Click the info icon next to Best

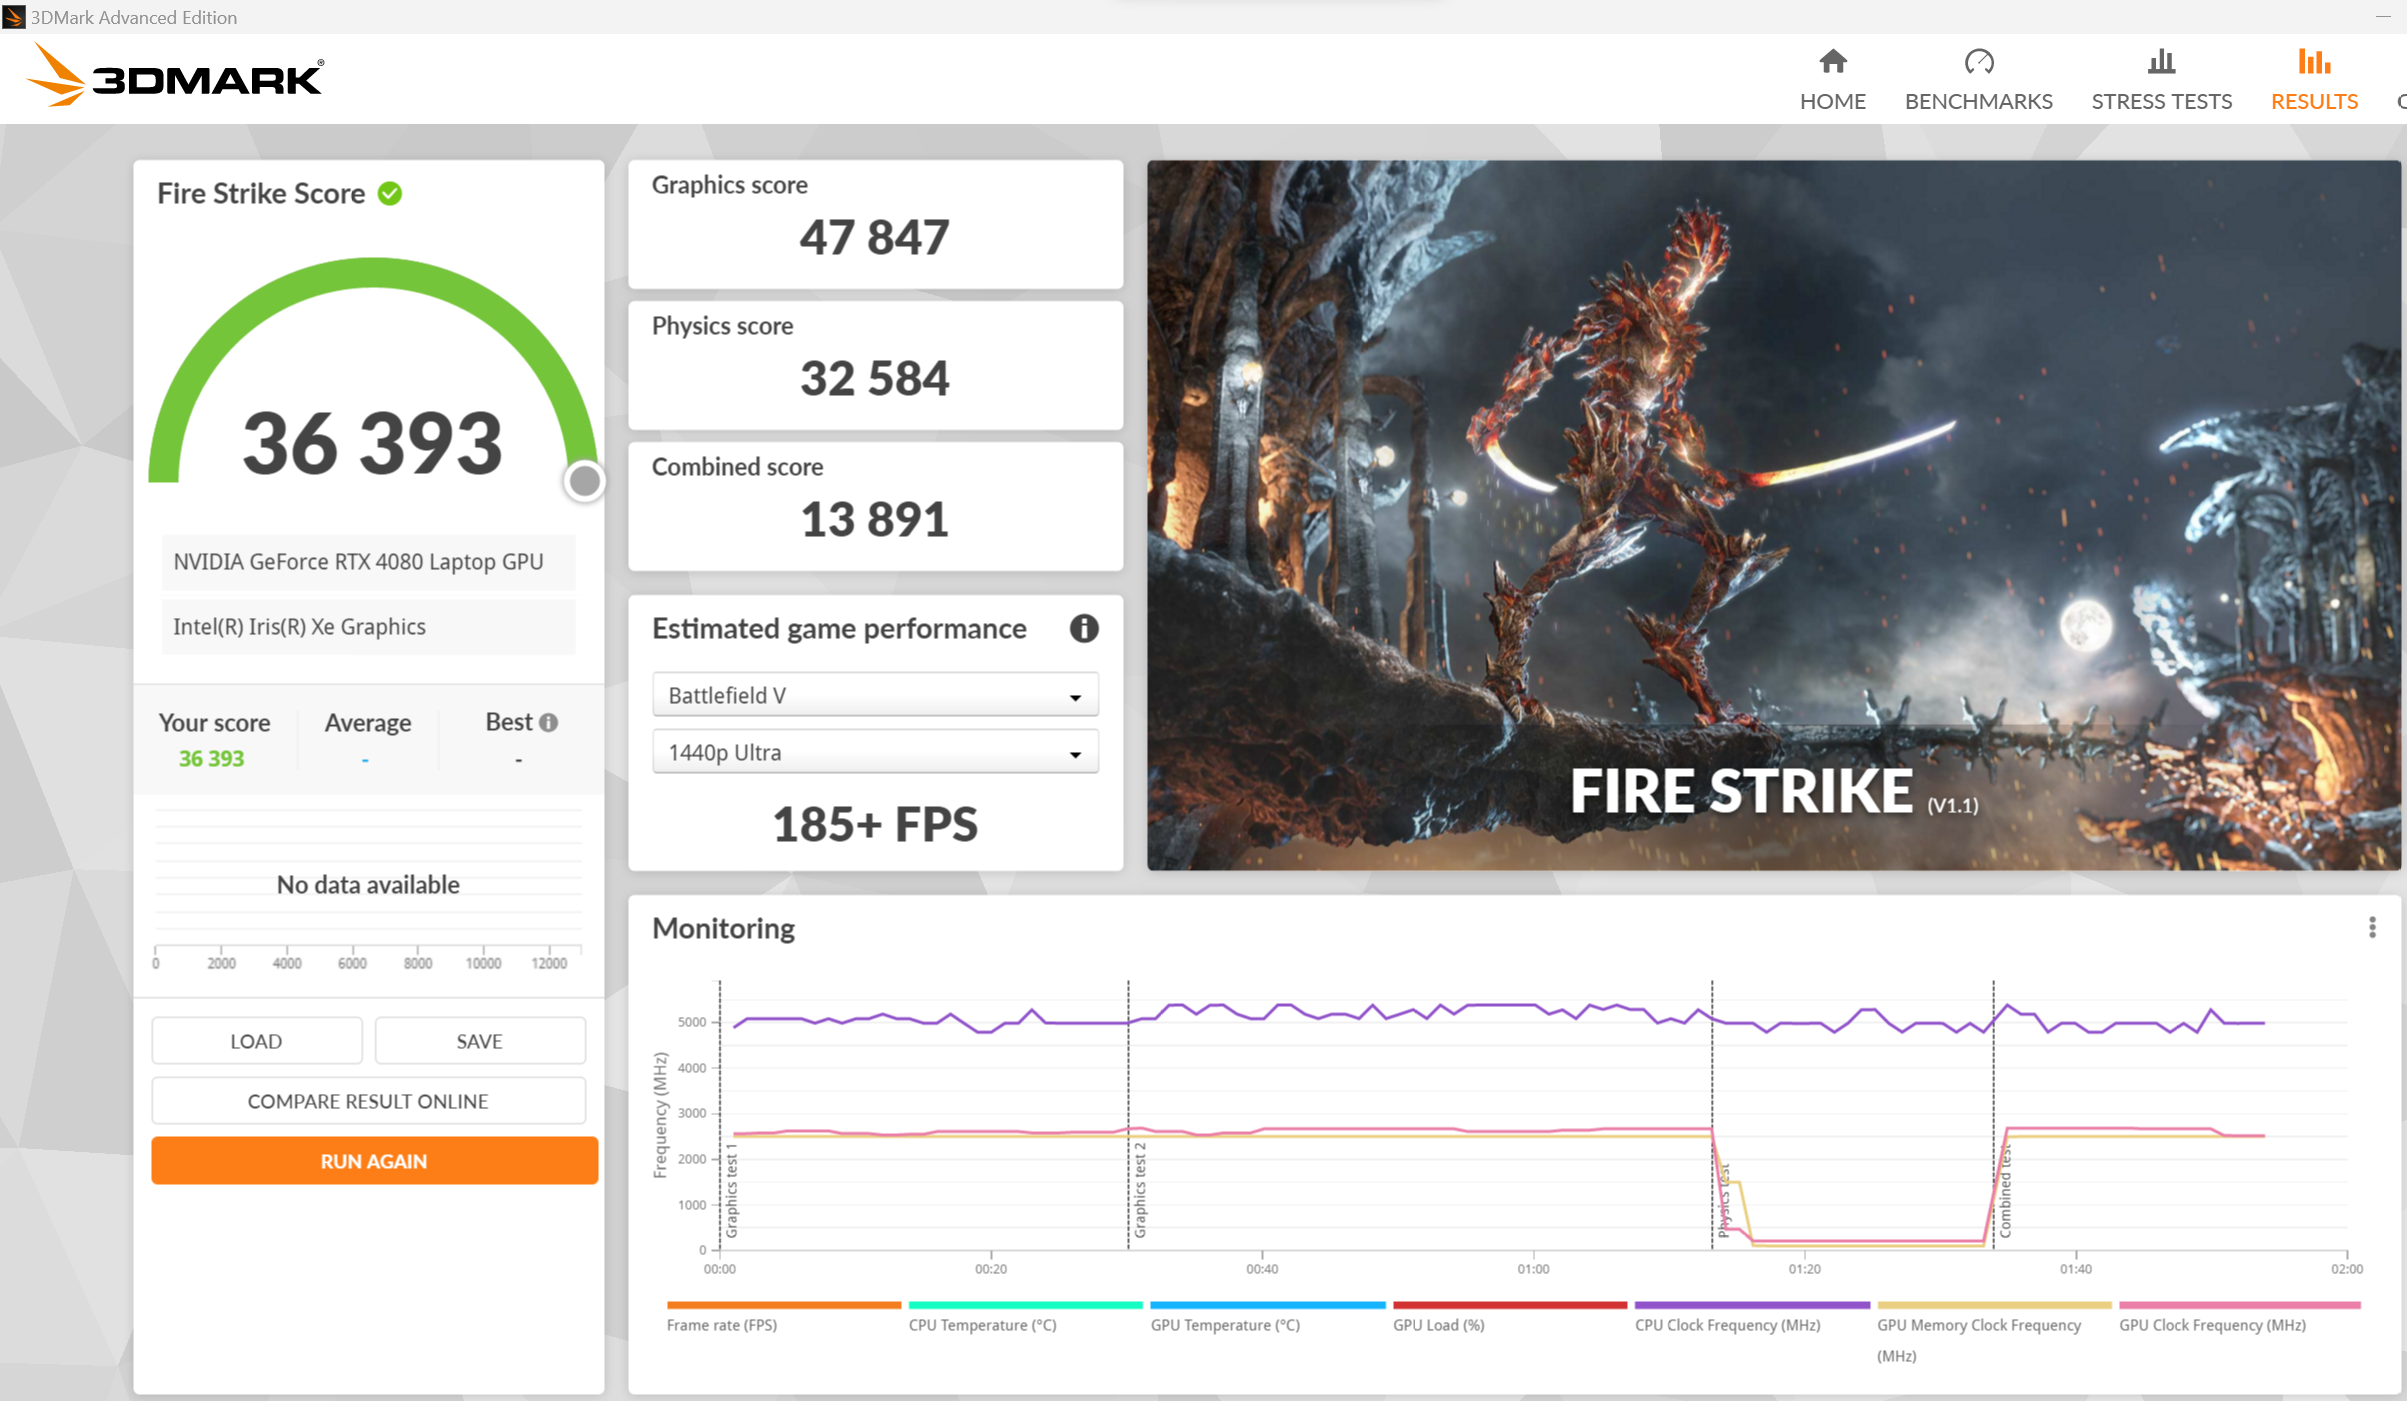(548, 722)
